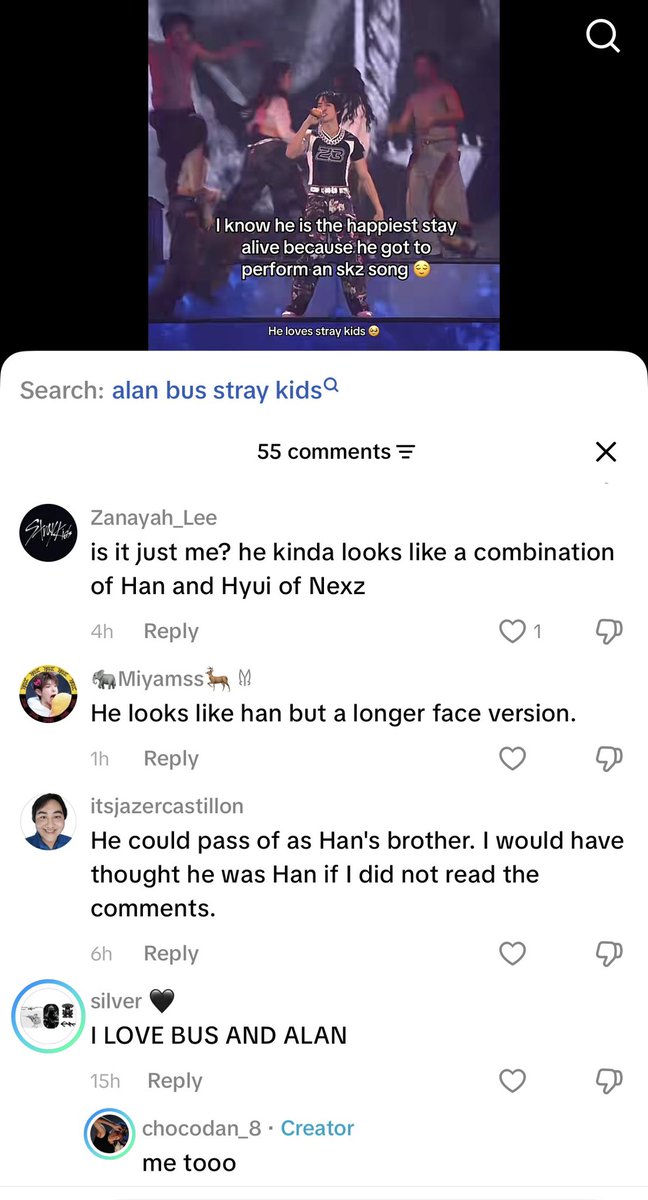648x1200 pixels.
Task: Open comment sort filter next to 55 comments
Action: coord(405,452)
